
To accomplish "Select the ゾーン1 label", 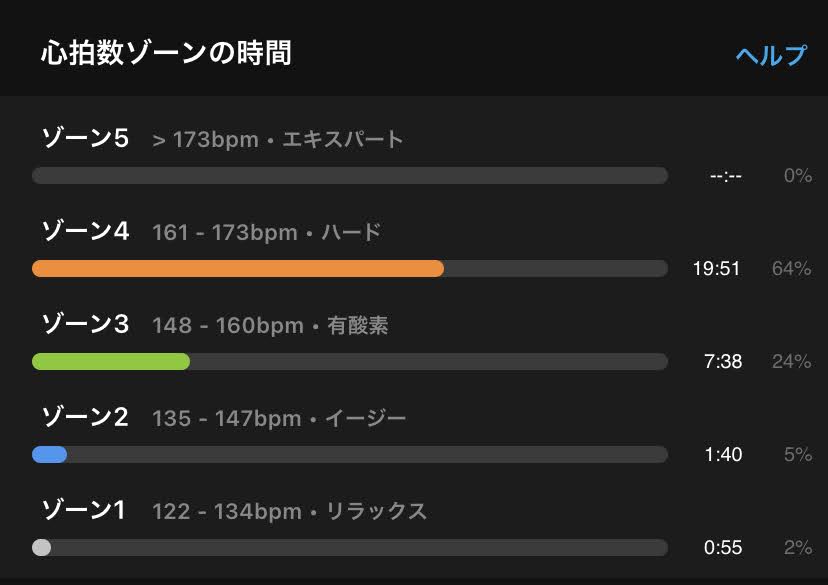I will click(83, 510).
